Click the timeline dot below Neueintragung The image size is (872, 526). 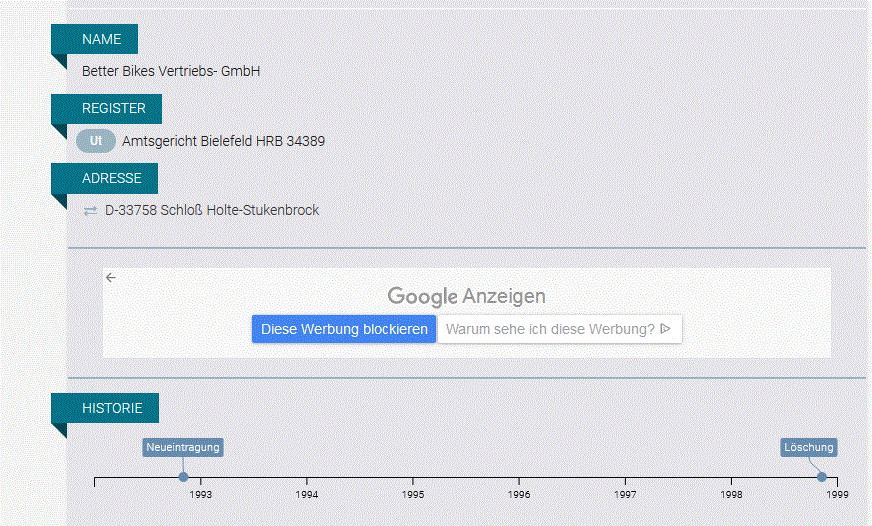click(x=183, y=477)
